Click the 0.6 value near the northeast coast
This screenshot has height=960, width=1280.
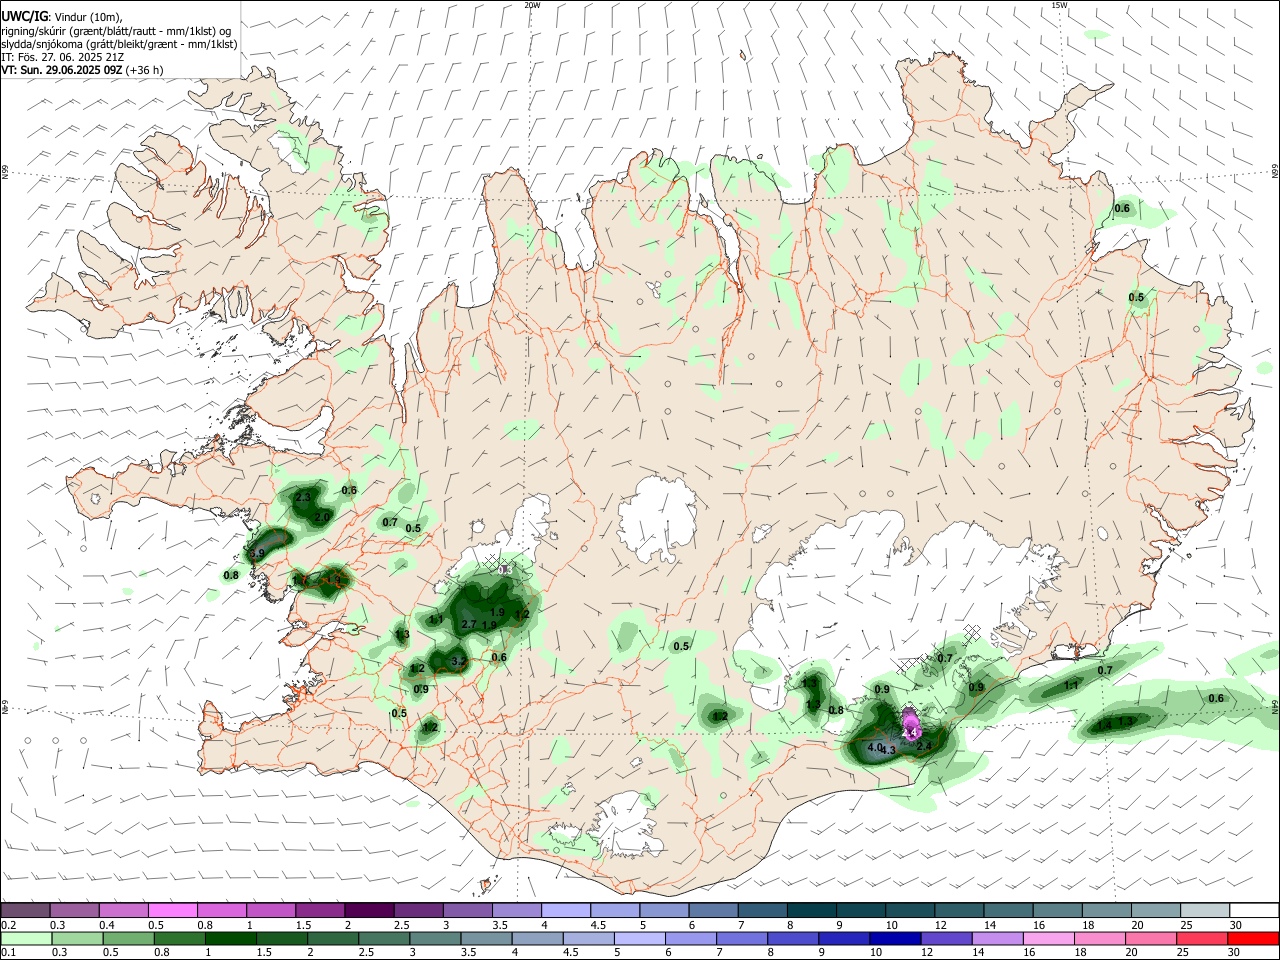1122,208
